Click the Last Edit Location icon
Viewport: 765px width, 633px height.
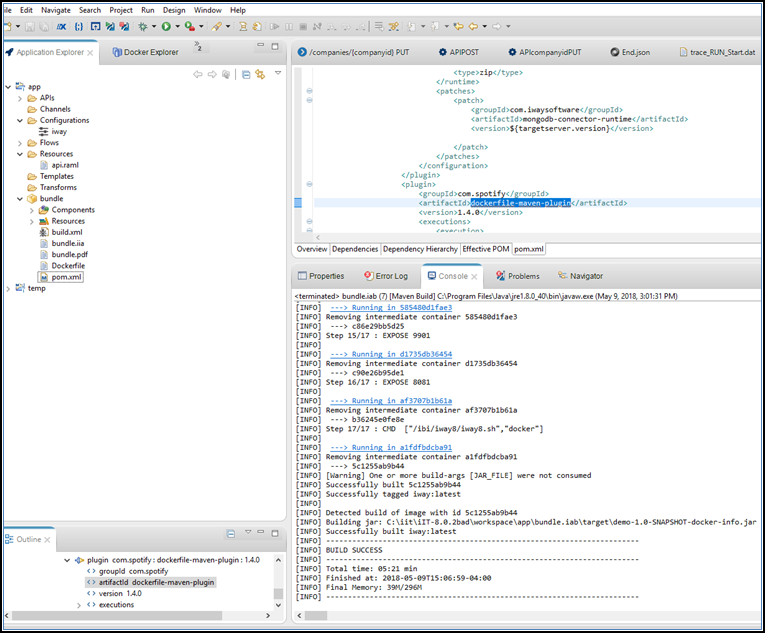point(458,26)
